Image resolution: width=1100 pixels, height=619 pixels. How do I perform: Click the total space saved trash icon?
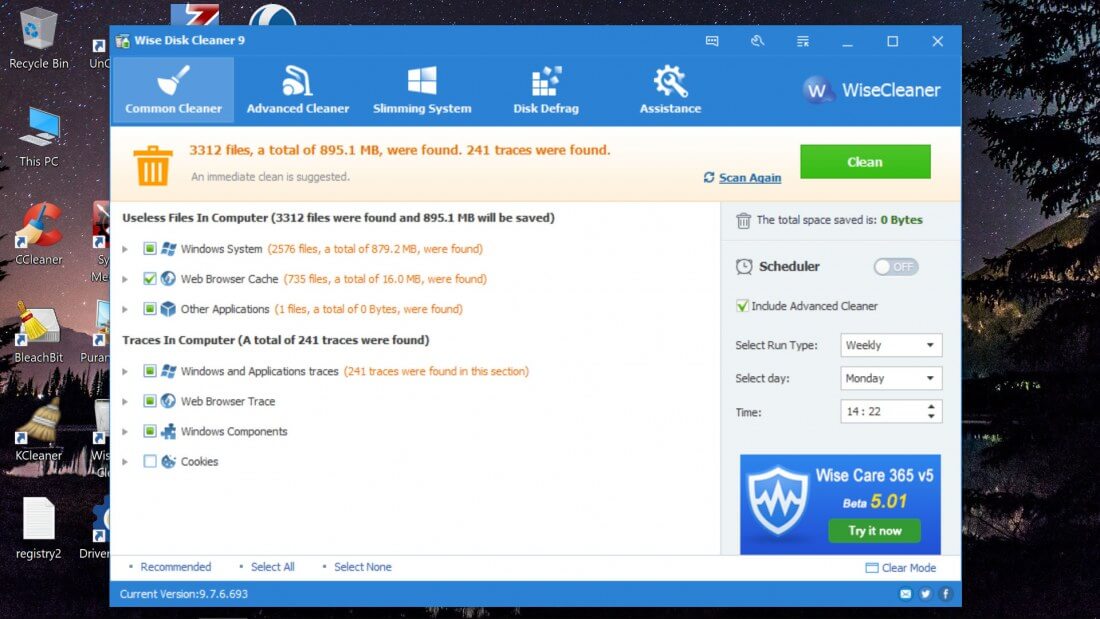pos(744,220)
